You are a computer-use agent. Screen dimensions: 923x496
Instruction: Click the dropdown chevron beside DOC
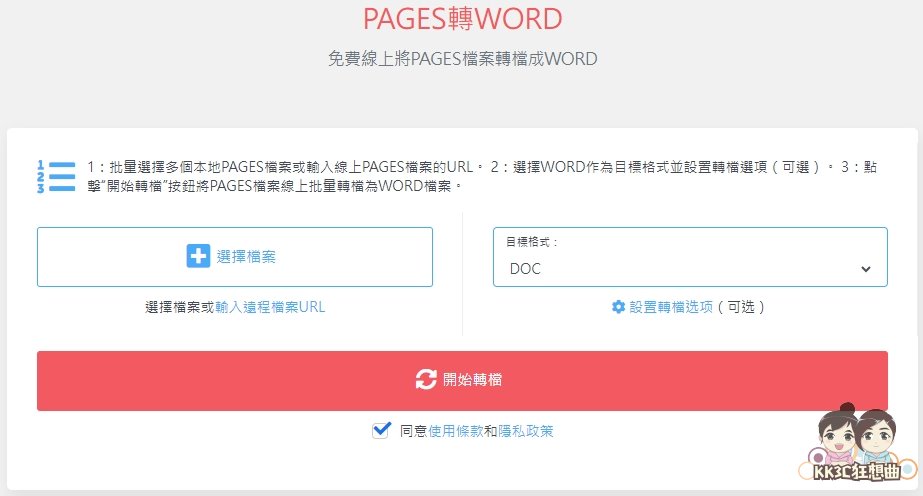(x=865, y=269)
